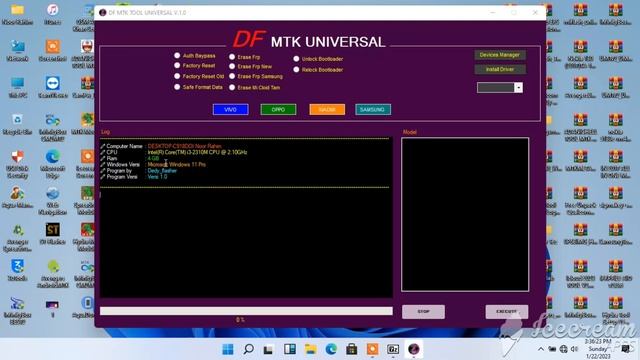
Task: Click the DF MTK Tool title bar icon
Action: tap(102, 13)
